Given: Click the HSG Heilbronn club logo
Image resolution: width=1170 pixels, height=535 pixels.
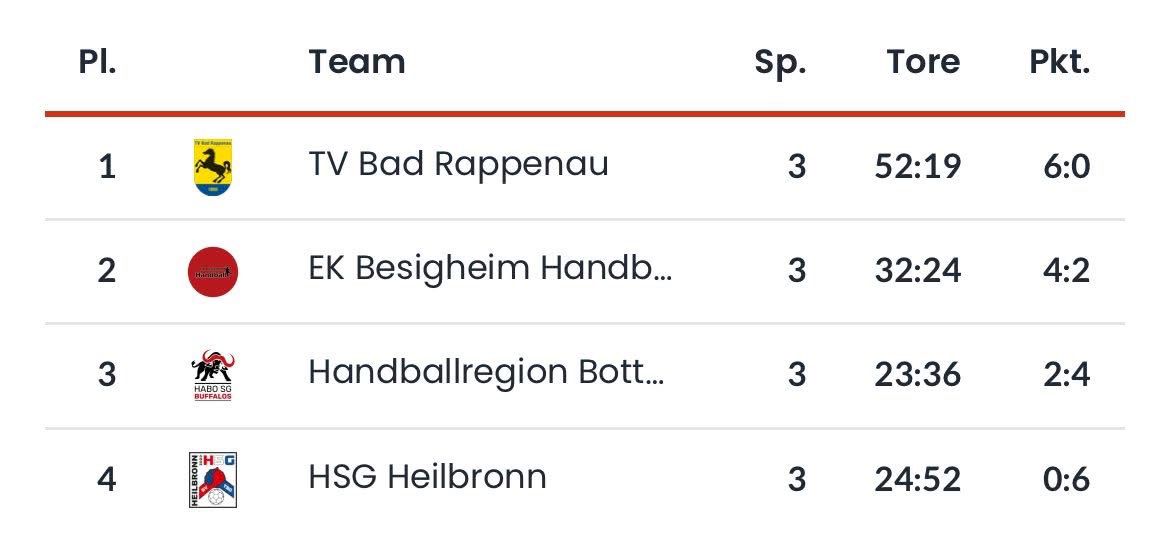Looking at the screenshot, I should click(x=212, y=479).
